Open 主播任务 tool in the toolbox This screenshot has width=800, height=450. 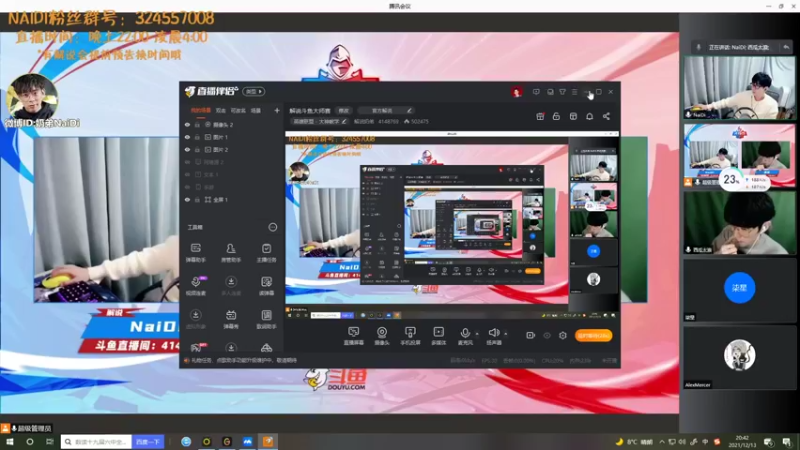click(266, 253)
